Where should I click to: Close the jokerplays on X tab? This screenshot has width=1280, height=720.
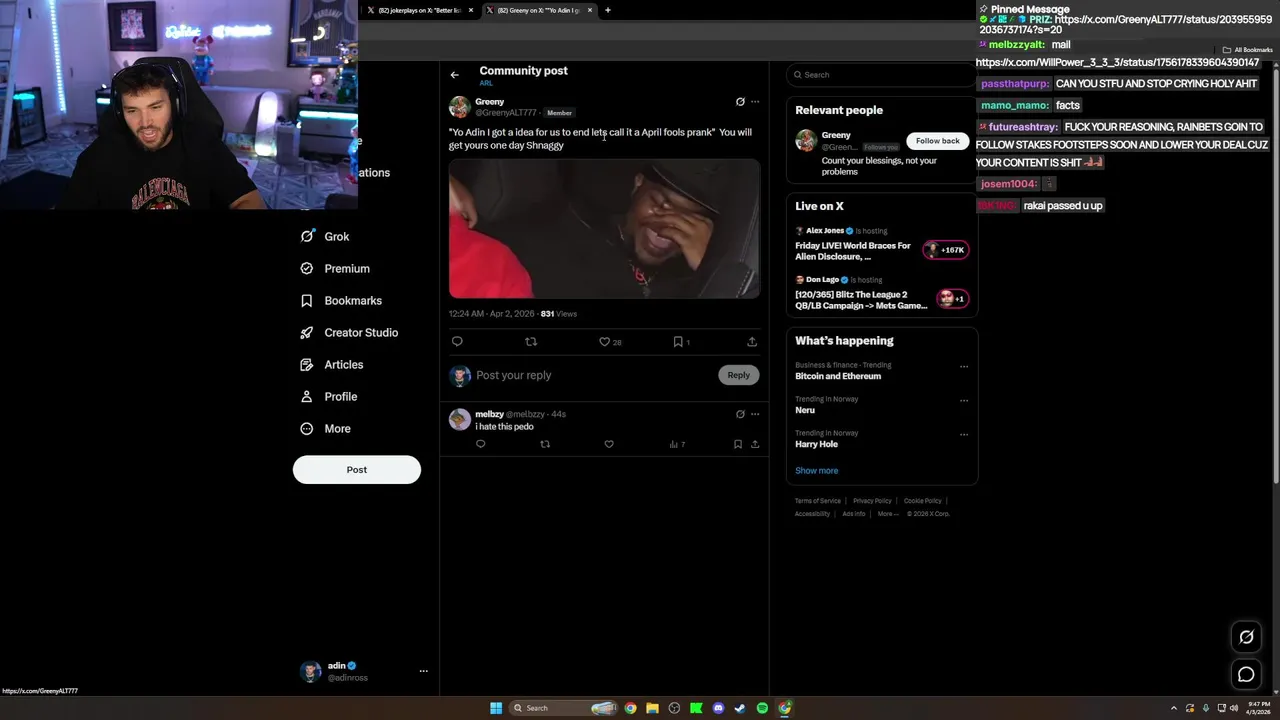click(x=471, y=10)
